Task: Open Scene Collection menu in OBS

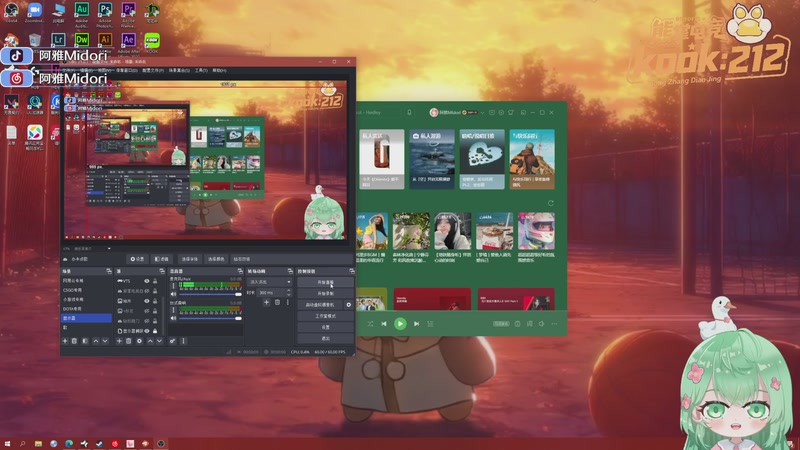Action: point(180,70)
